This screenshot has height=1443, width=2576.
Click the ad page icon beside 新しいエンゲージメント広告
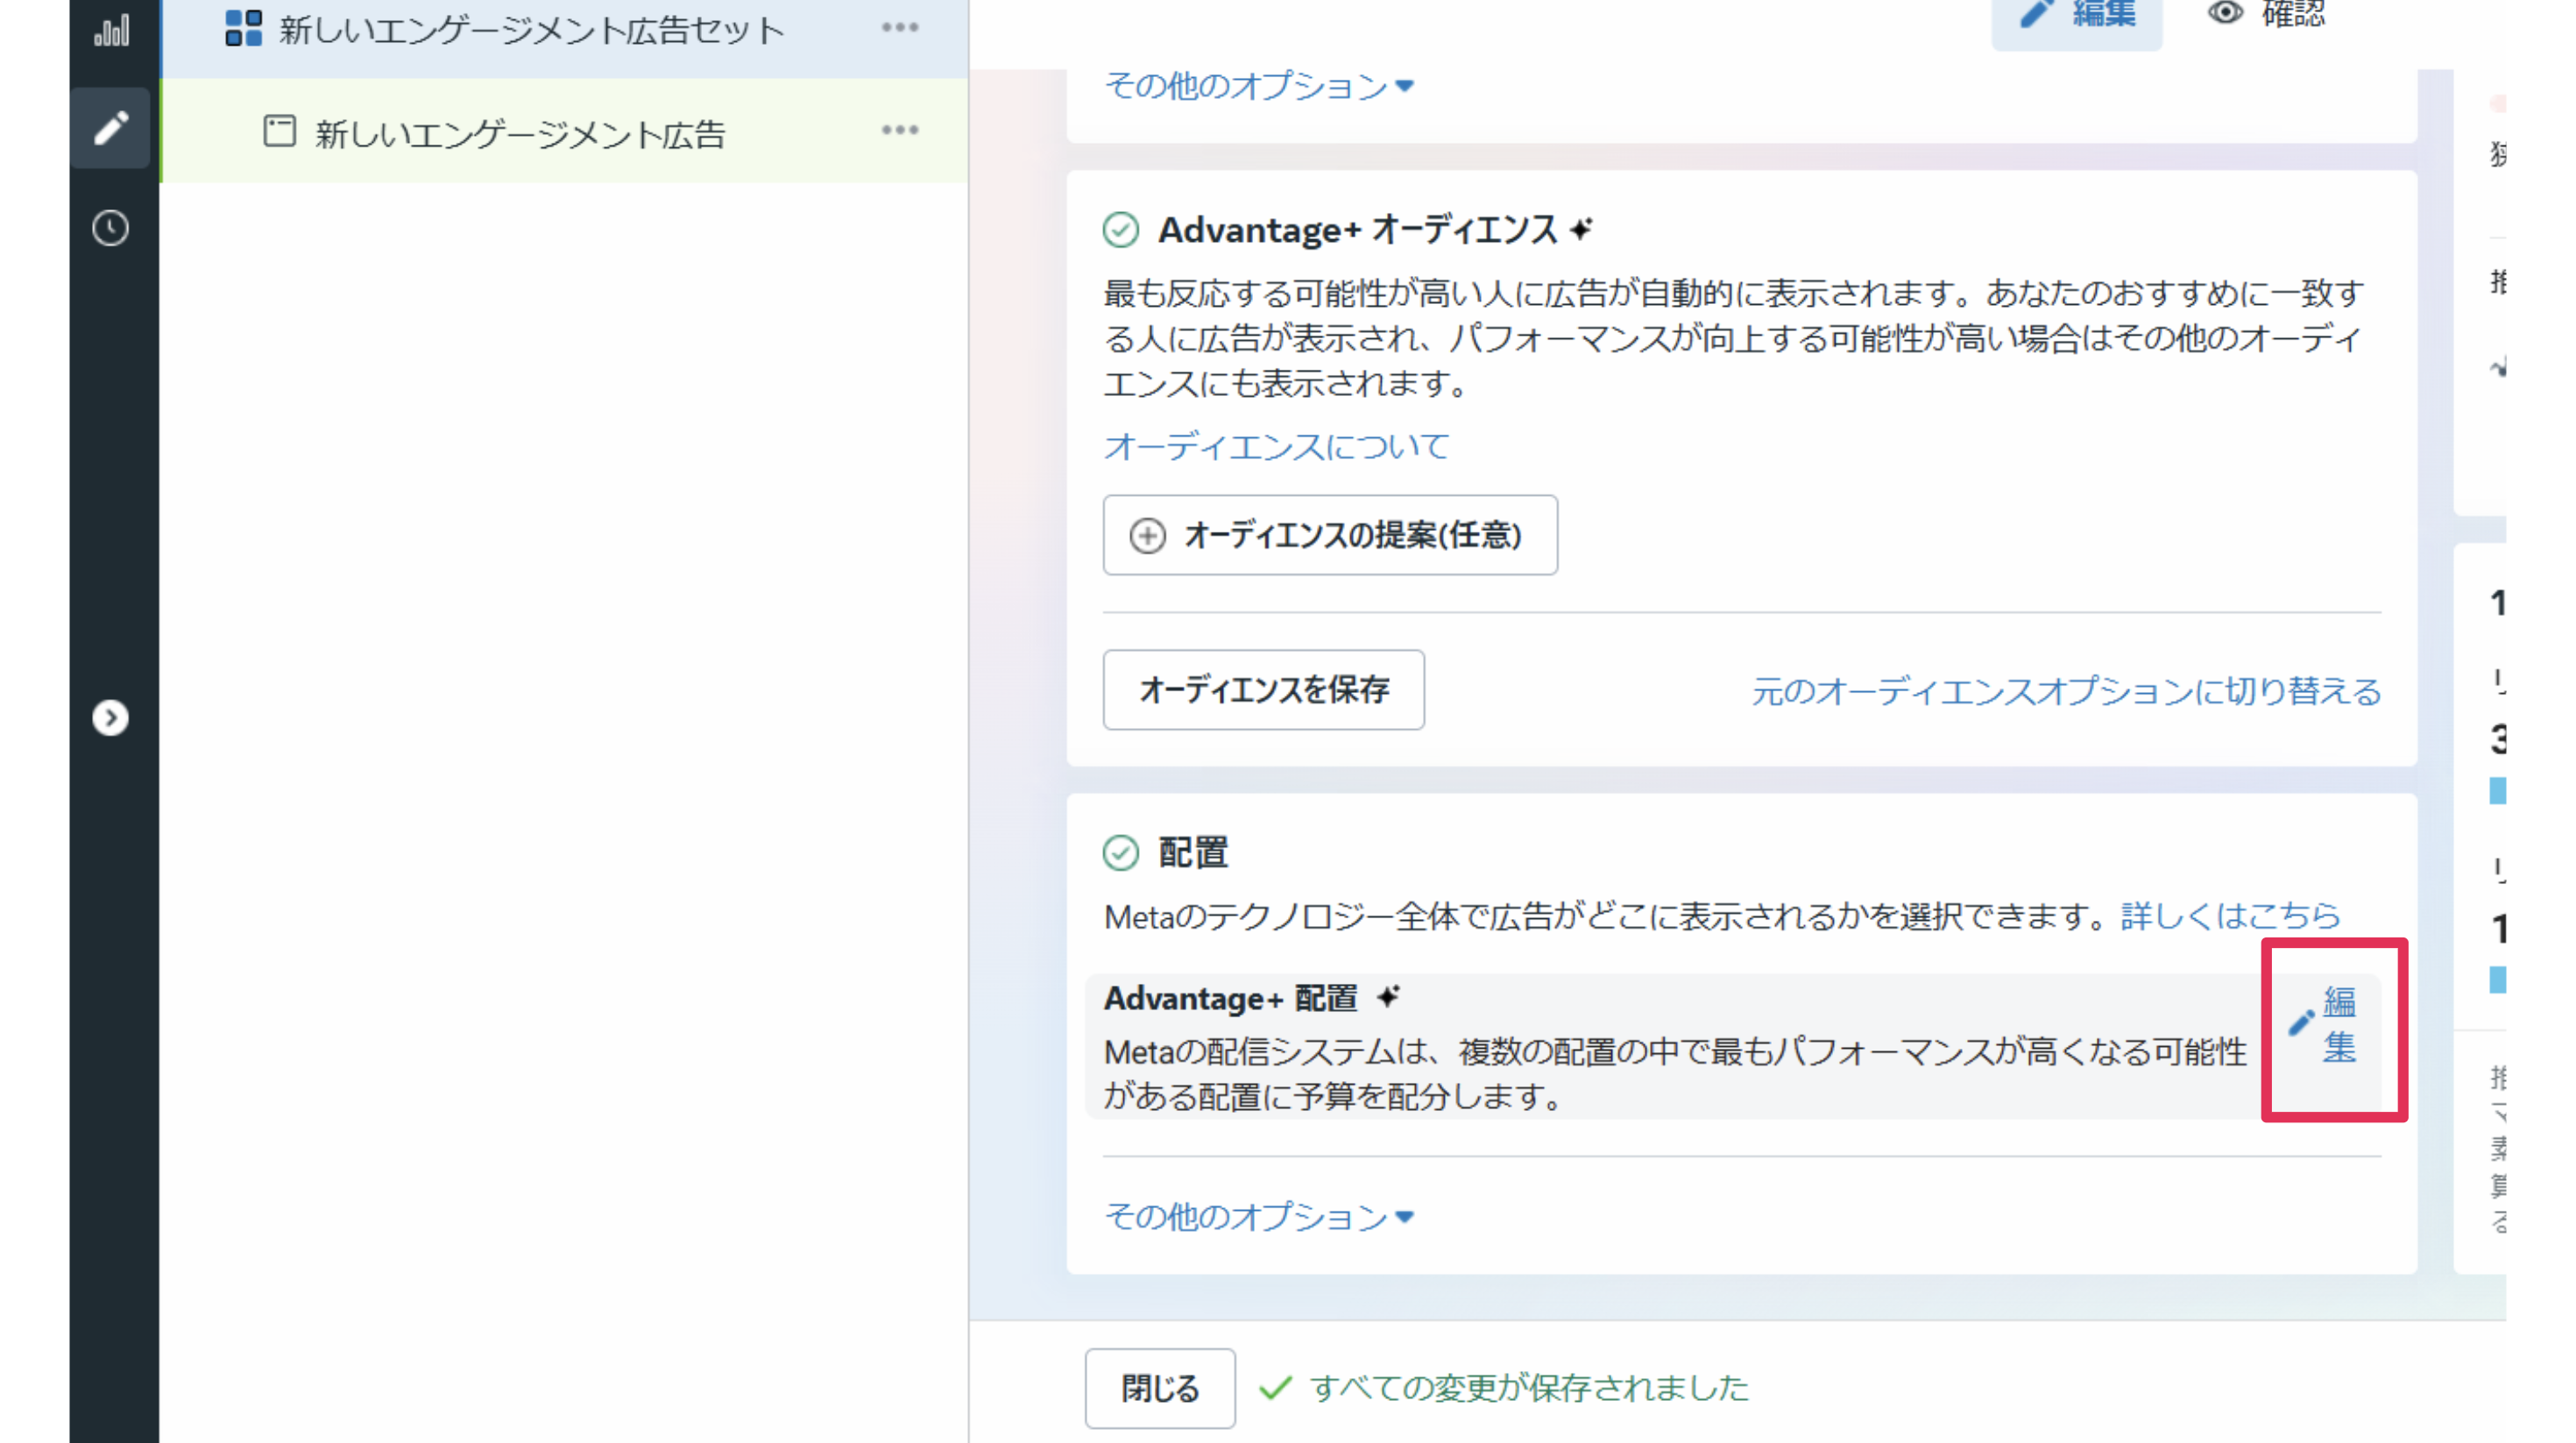click(279, 131)
